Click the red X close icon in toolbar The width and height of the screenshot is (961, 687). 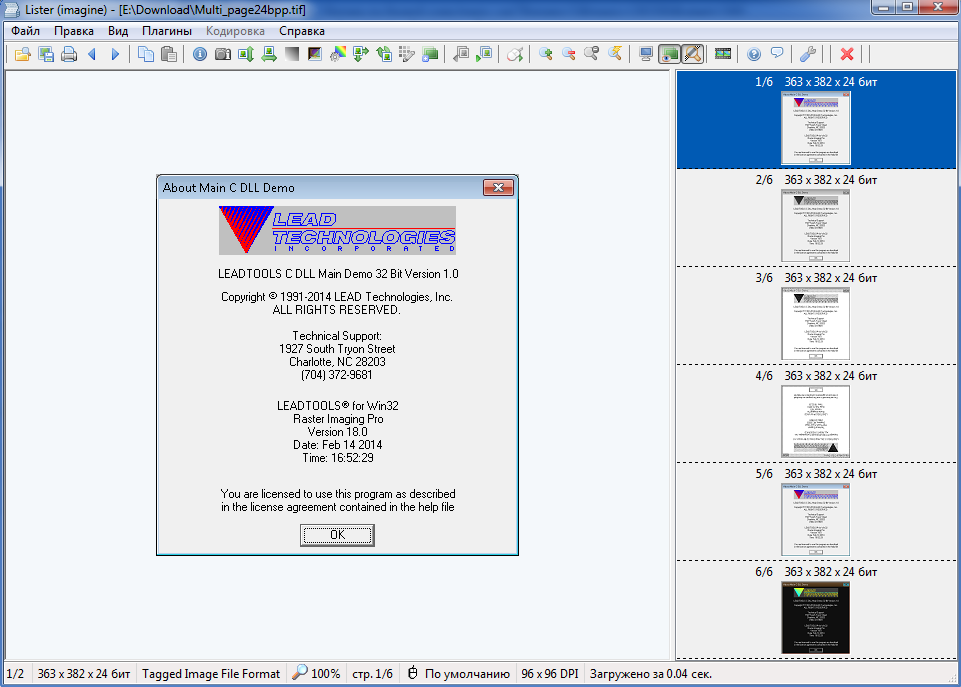click(x=847, y=55)
